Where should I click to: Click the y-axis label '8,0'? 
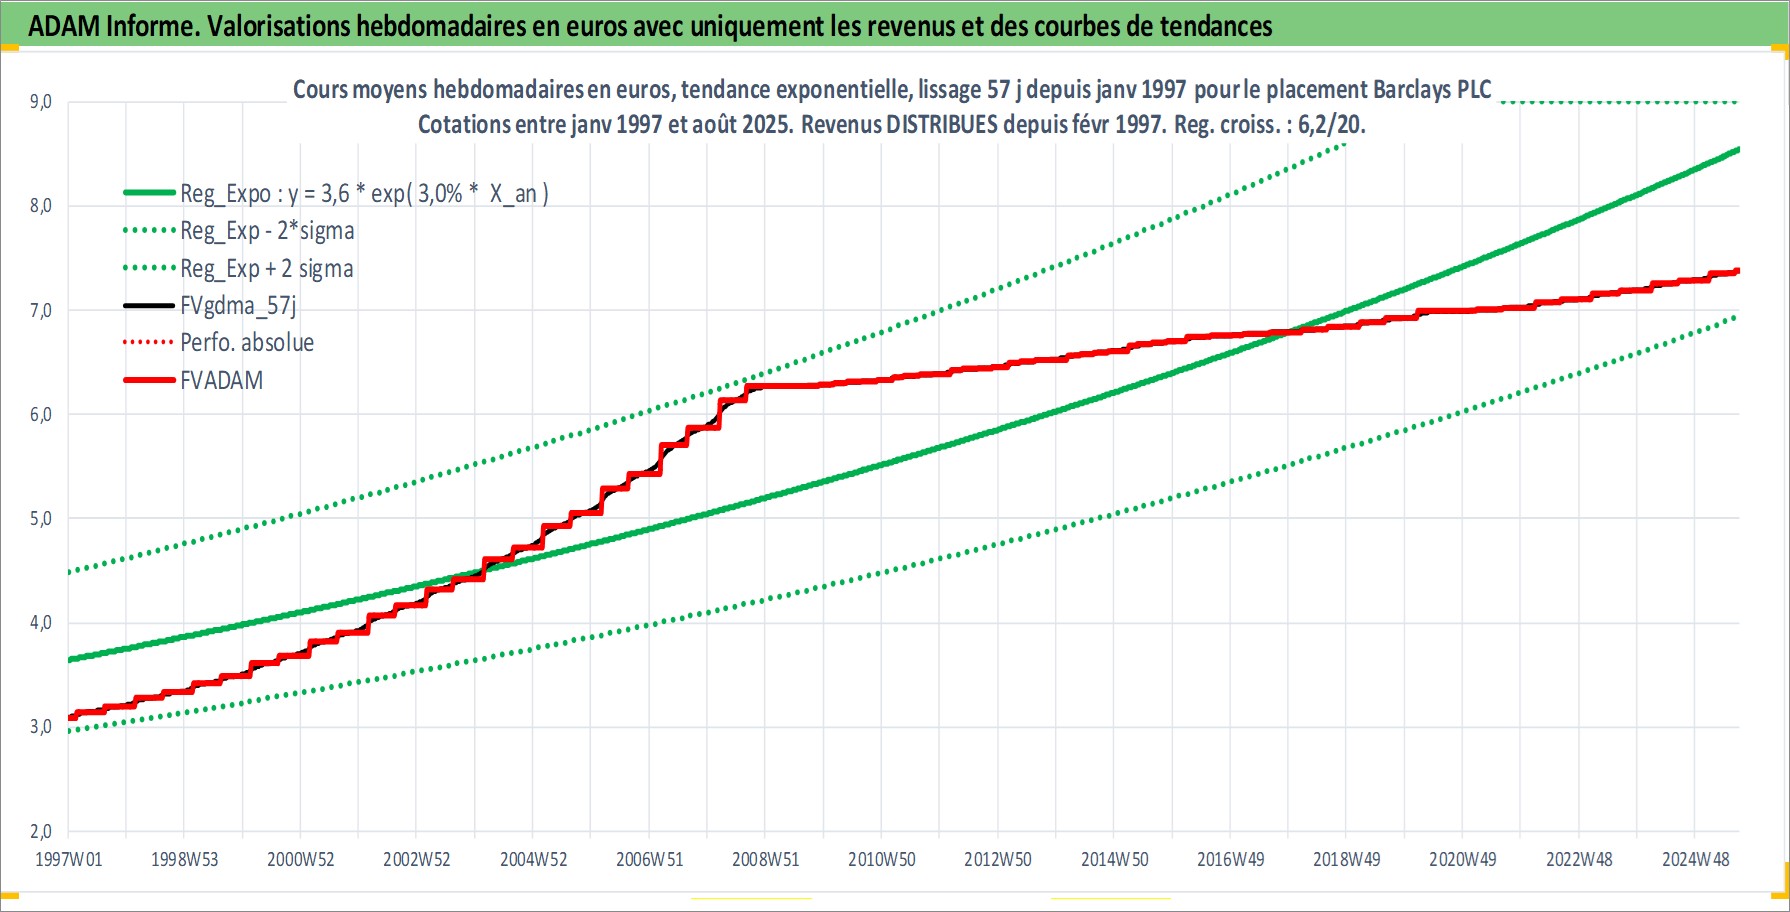coord(40,206)
